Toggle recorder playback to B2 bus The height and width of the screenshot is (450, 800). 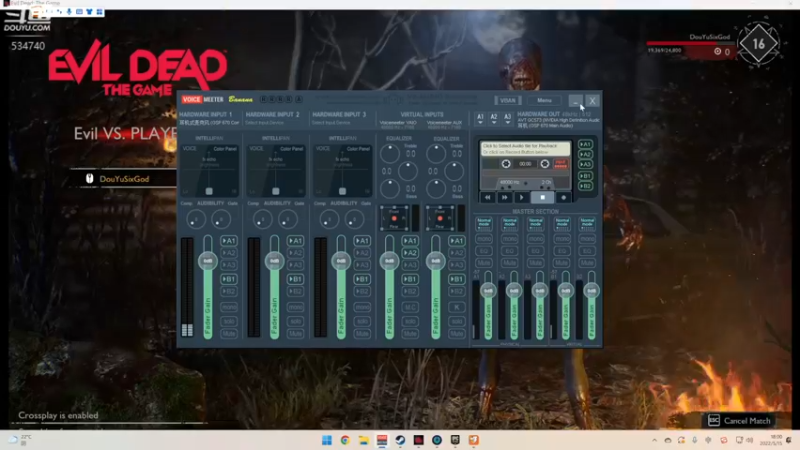point(585,186)
